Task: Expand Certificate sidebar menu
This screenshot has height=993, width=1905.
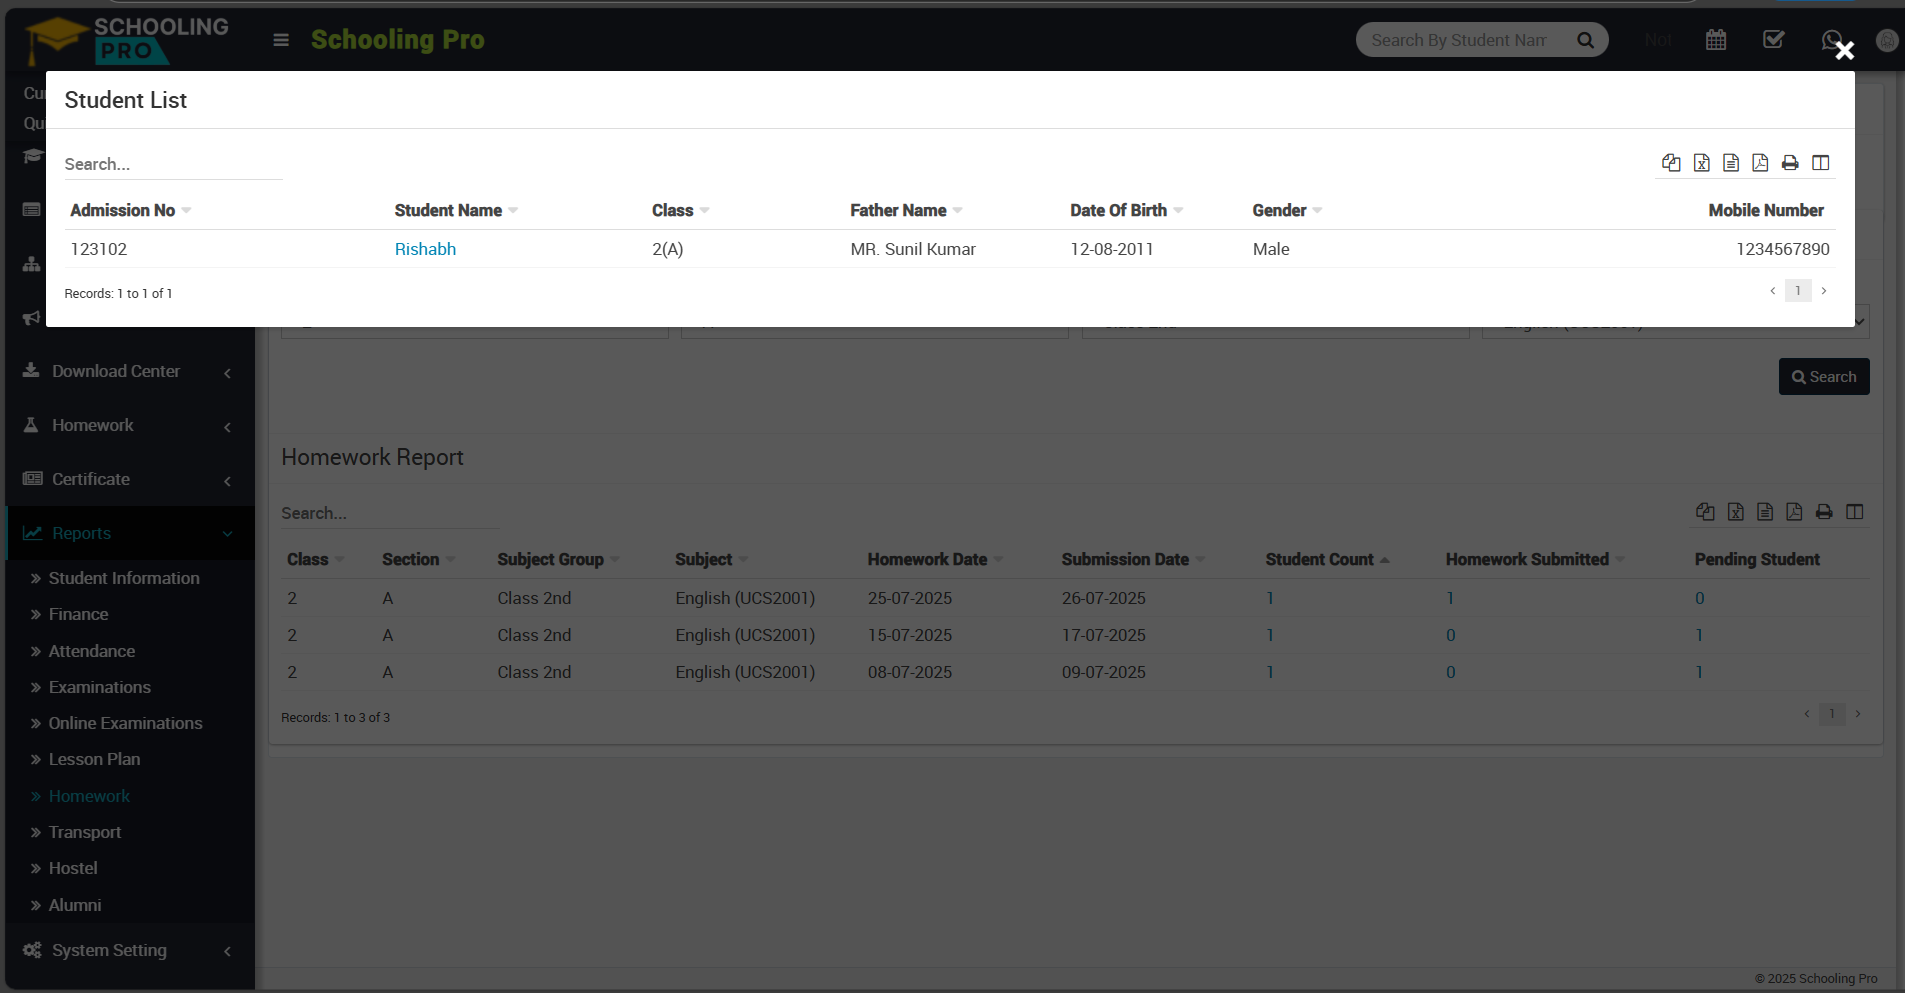Action: [x=130, y=479]
